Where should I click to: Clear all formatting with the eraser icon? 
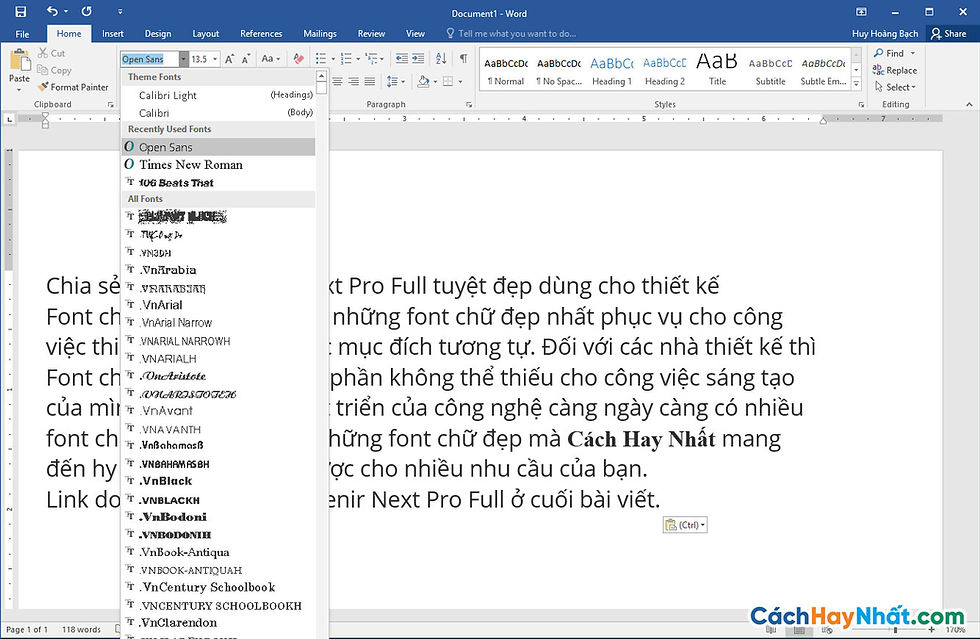(299, 59)
